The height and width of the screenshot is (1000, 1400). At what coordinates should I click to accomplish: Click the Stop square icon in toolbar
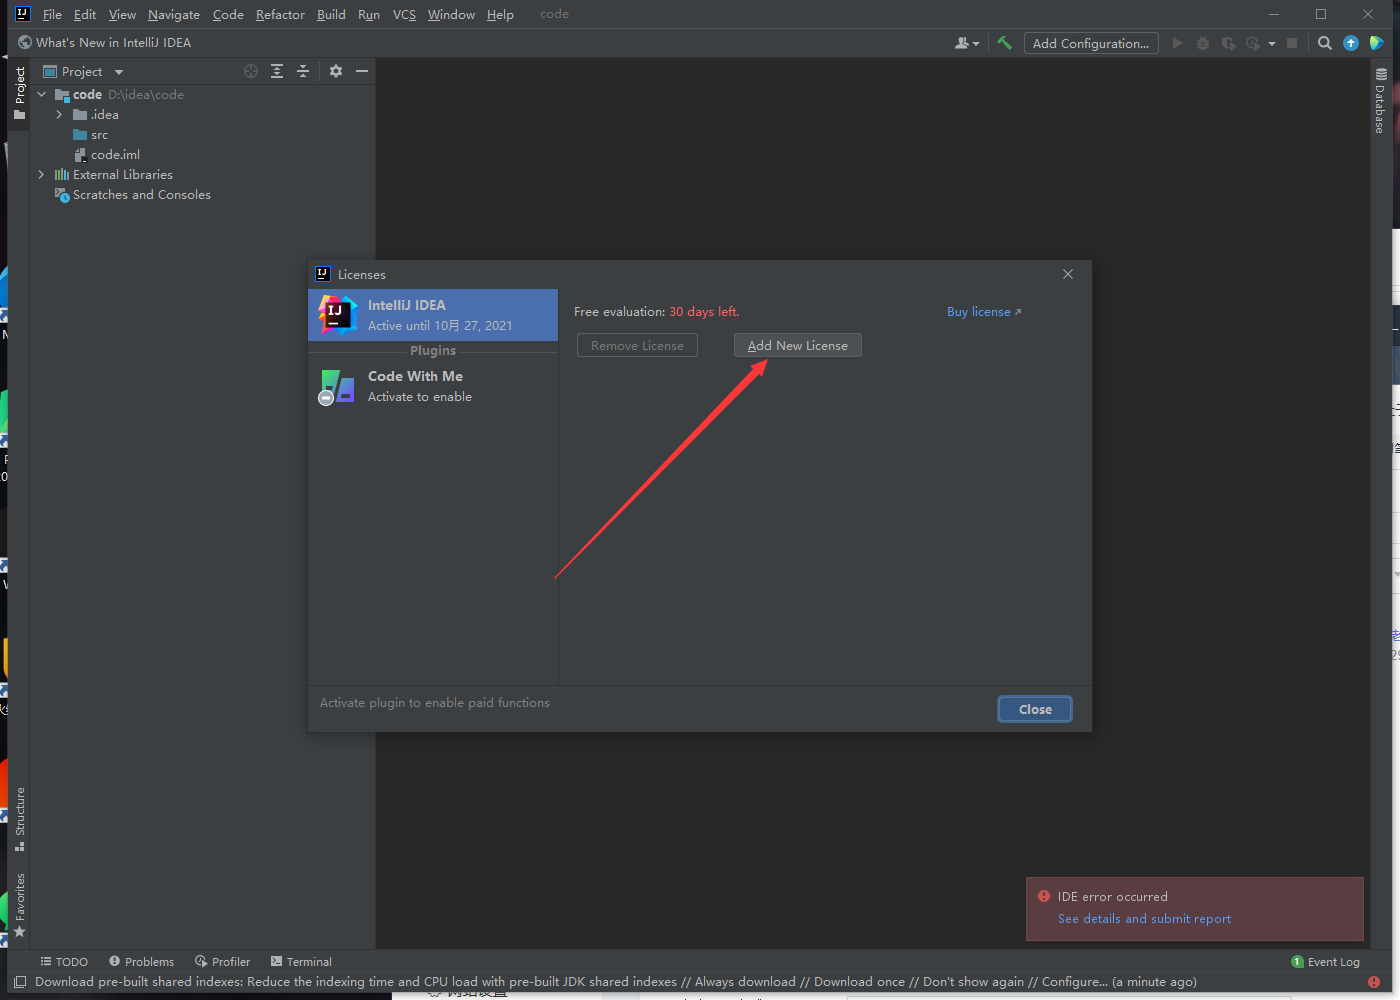(x=1292, y=43)
